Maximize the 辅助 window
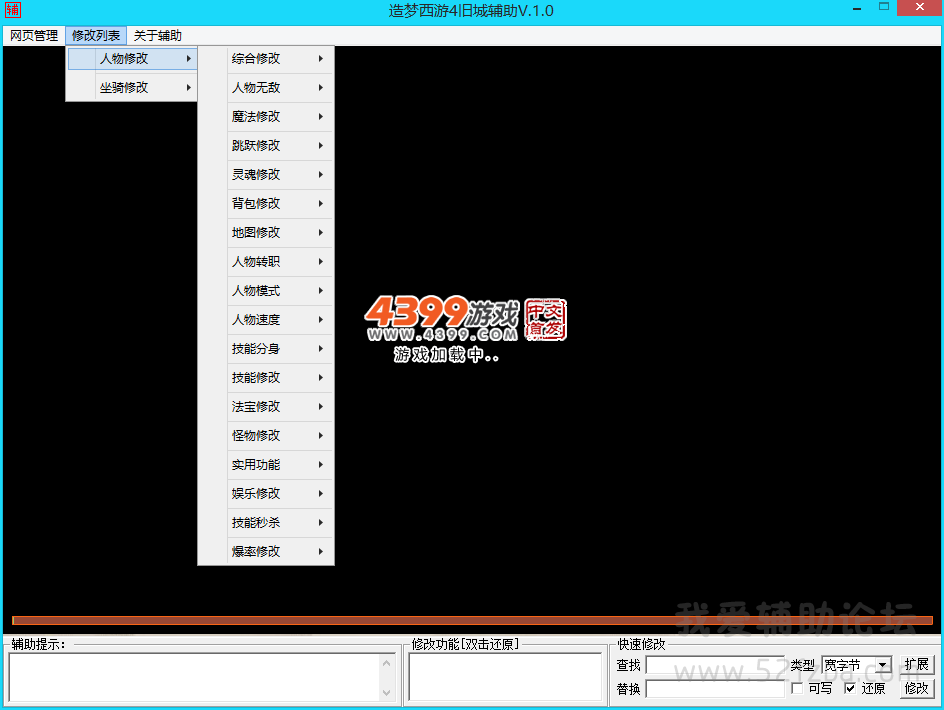944x710 pixels. pos(884,7)
